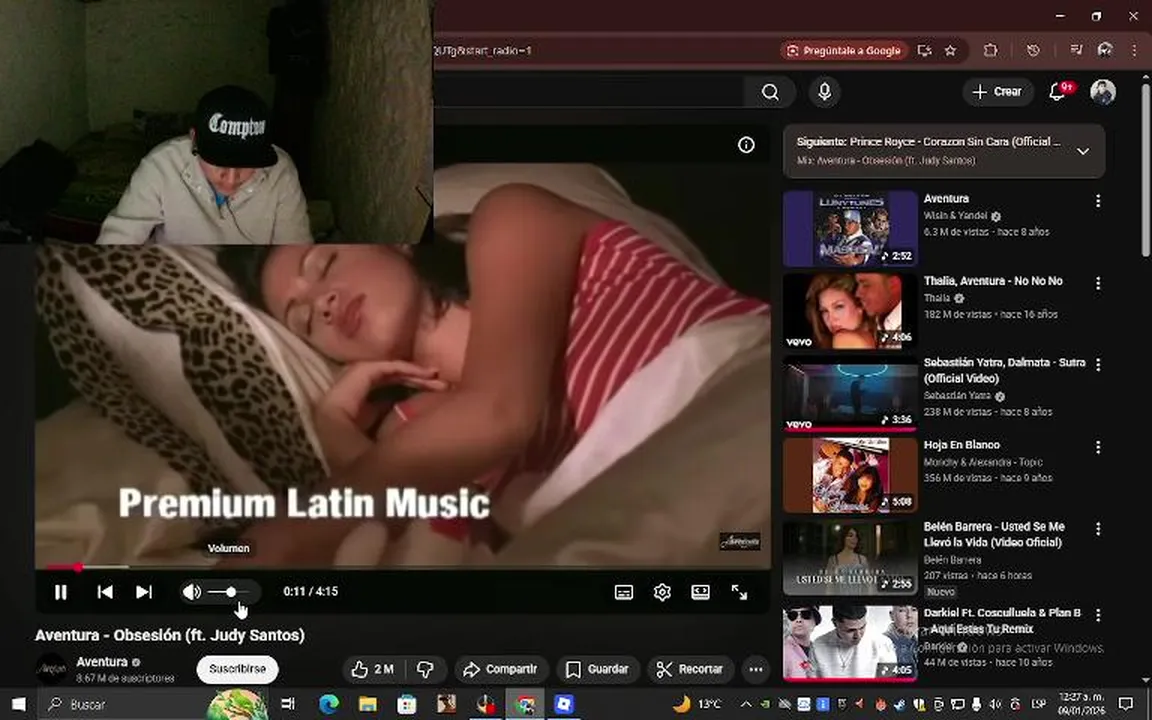This screenshot has height=720, width=1152.
Task: Click the YouTube search magnifier button
Action: click(769, 92)
